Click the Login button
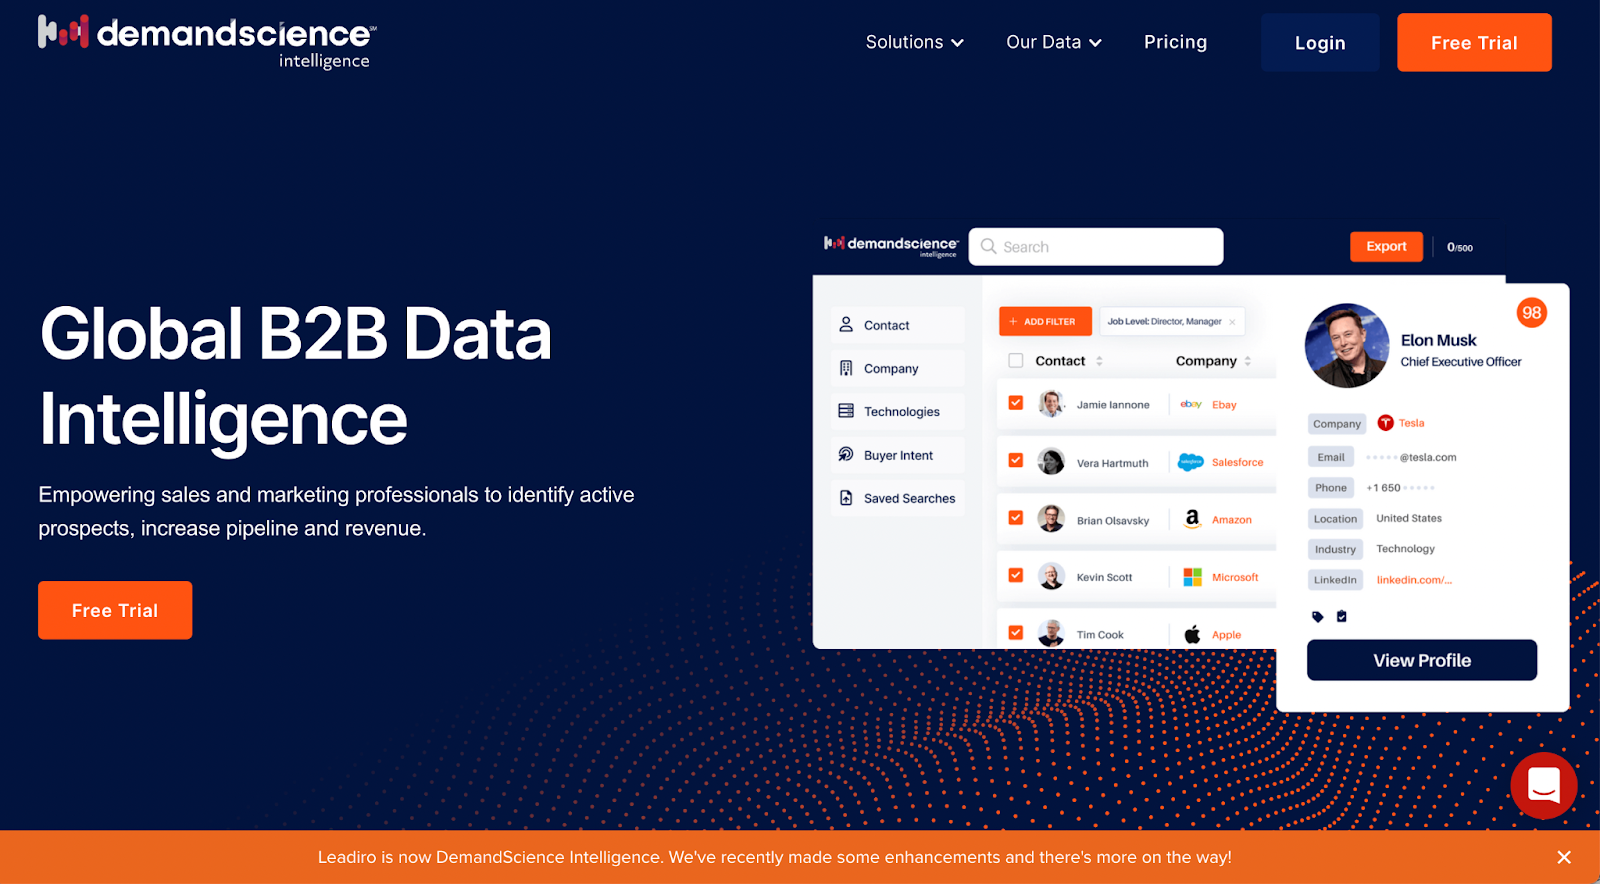Viewport: 1600px width, 884px height. (1320, 43)
